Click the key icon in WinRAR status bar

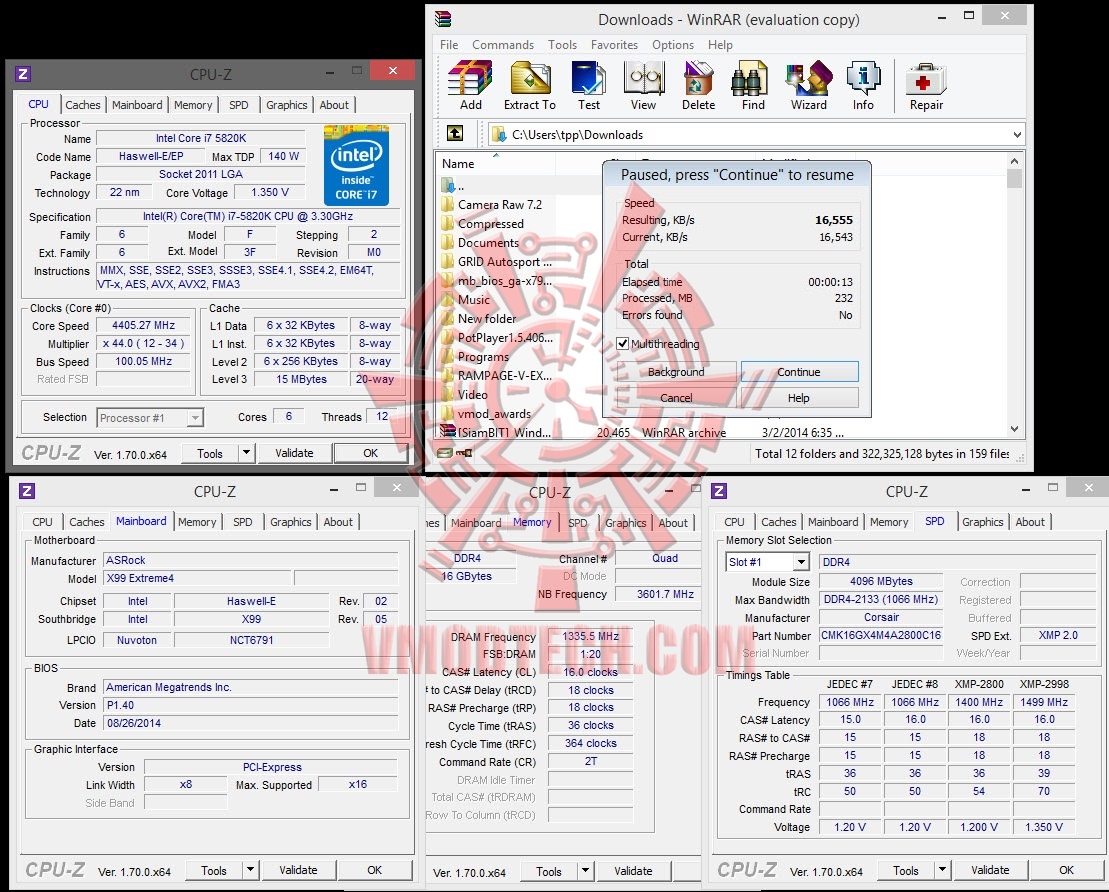tap(464, 453)
